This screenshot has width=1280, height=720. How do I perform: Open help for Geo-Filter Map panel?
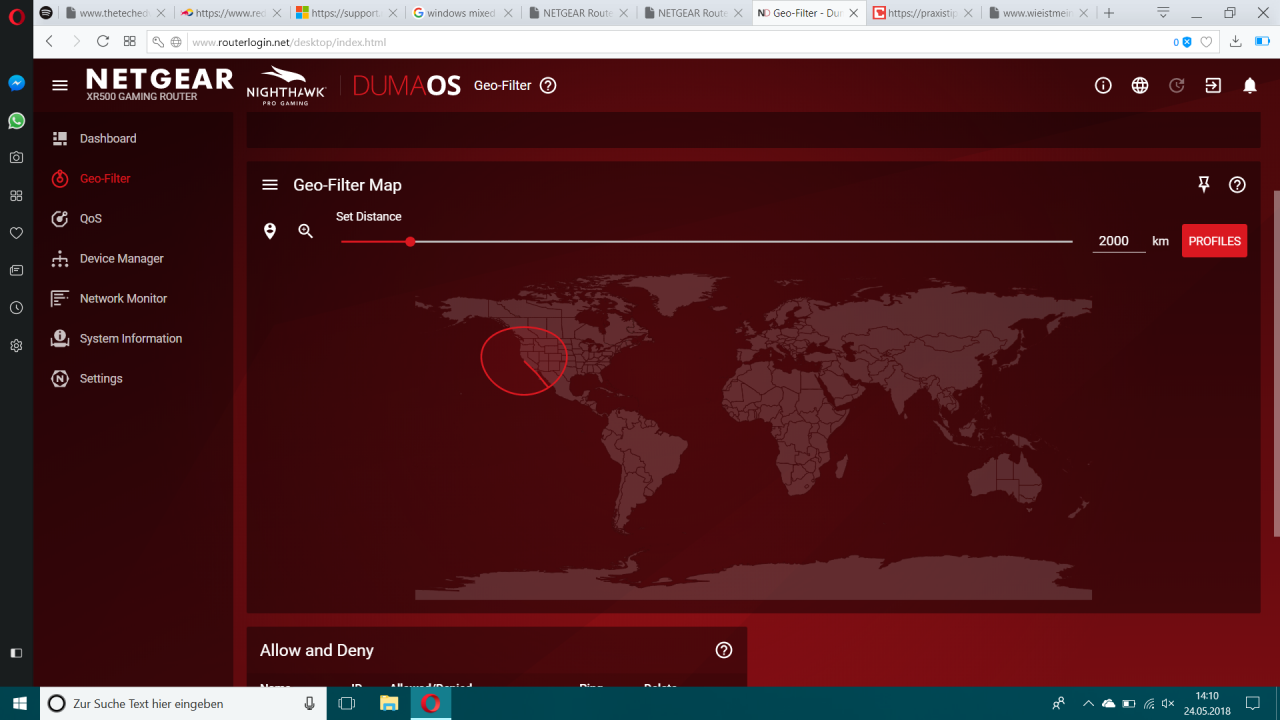coord(1237,184)
